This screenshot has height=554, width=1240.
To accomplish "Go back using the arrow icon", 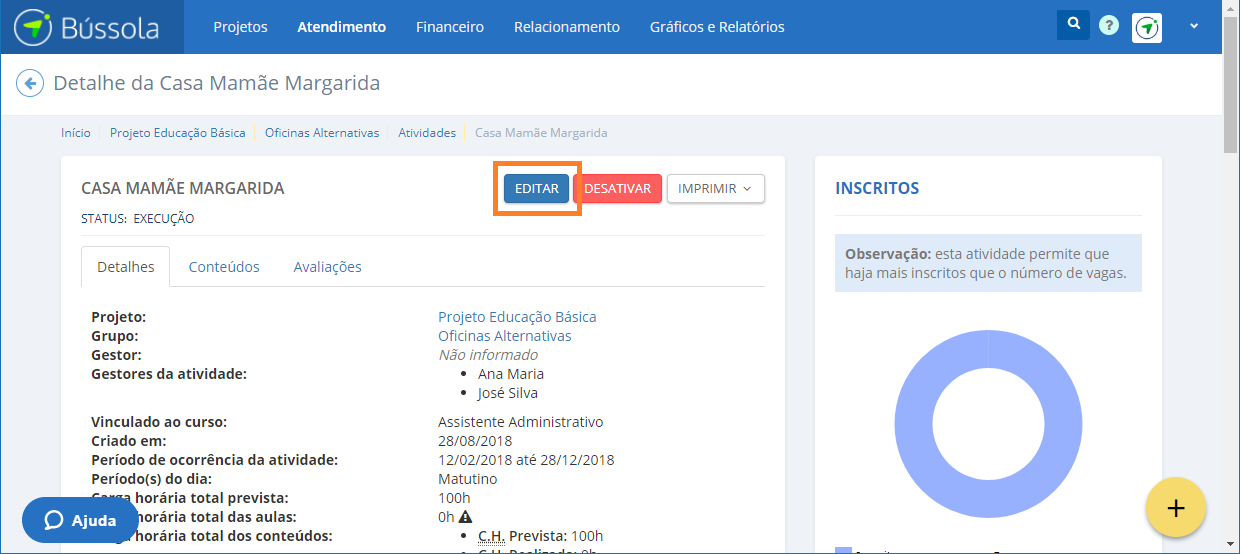I will point(30,83).
